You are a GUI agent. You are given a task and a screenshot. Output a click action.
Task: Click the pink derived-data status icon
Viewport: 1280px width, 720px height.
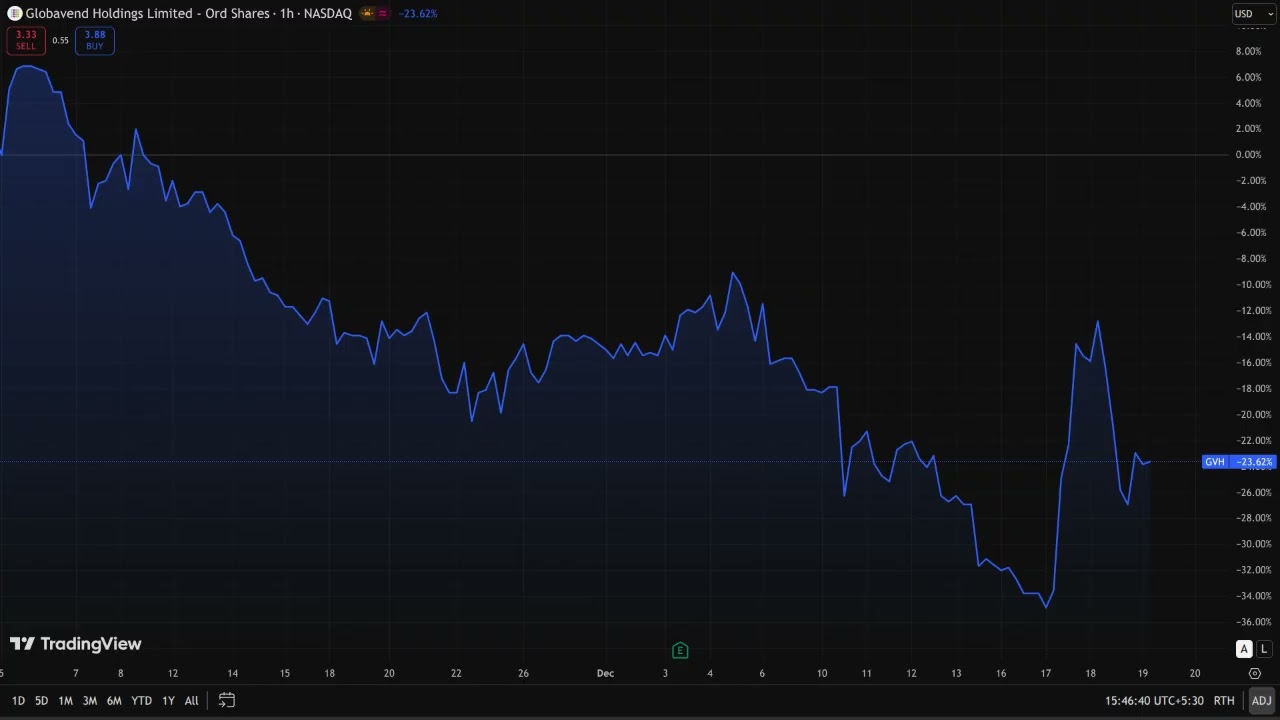click(x=383, y=13)
